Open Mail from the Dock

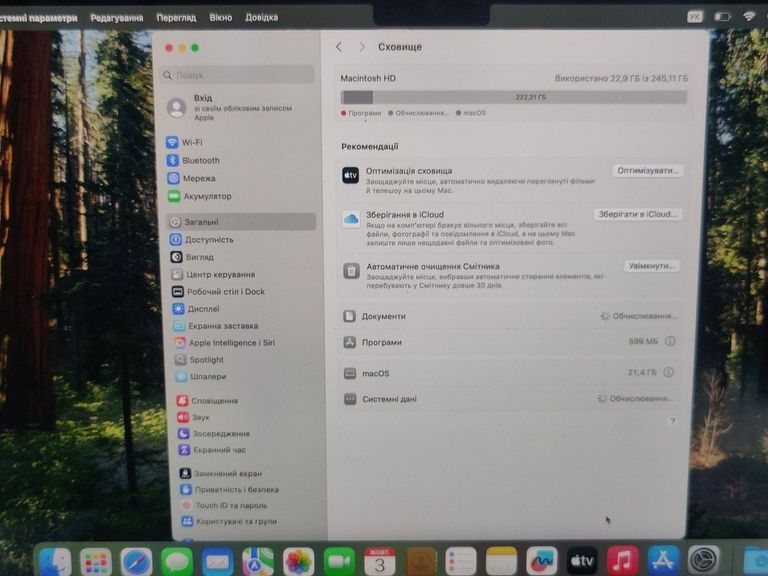tap(217, 562)
